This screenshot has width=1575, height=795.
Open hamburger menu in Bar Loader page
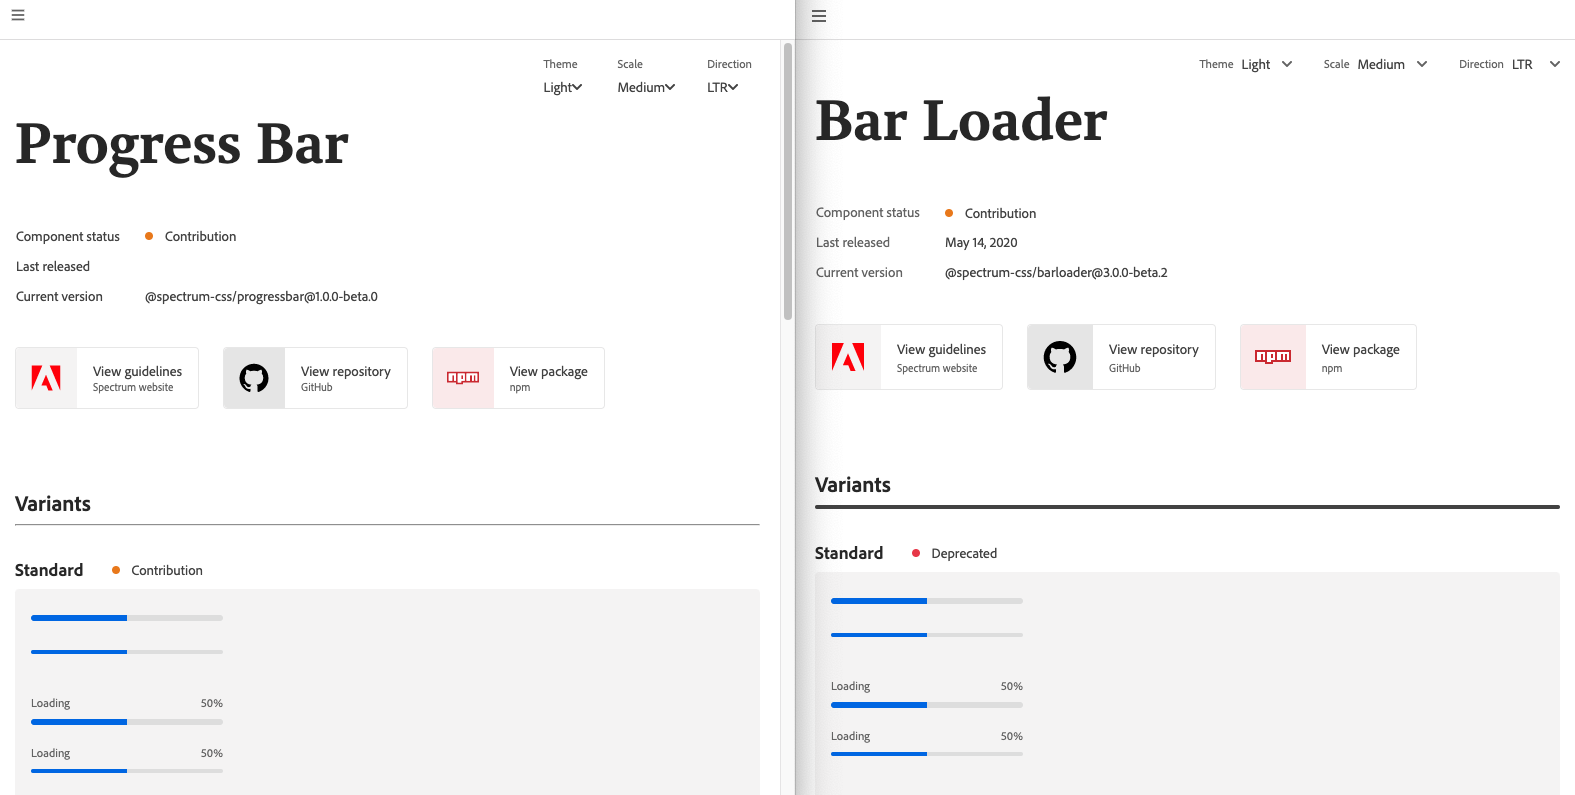coord(819,16)
